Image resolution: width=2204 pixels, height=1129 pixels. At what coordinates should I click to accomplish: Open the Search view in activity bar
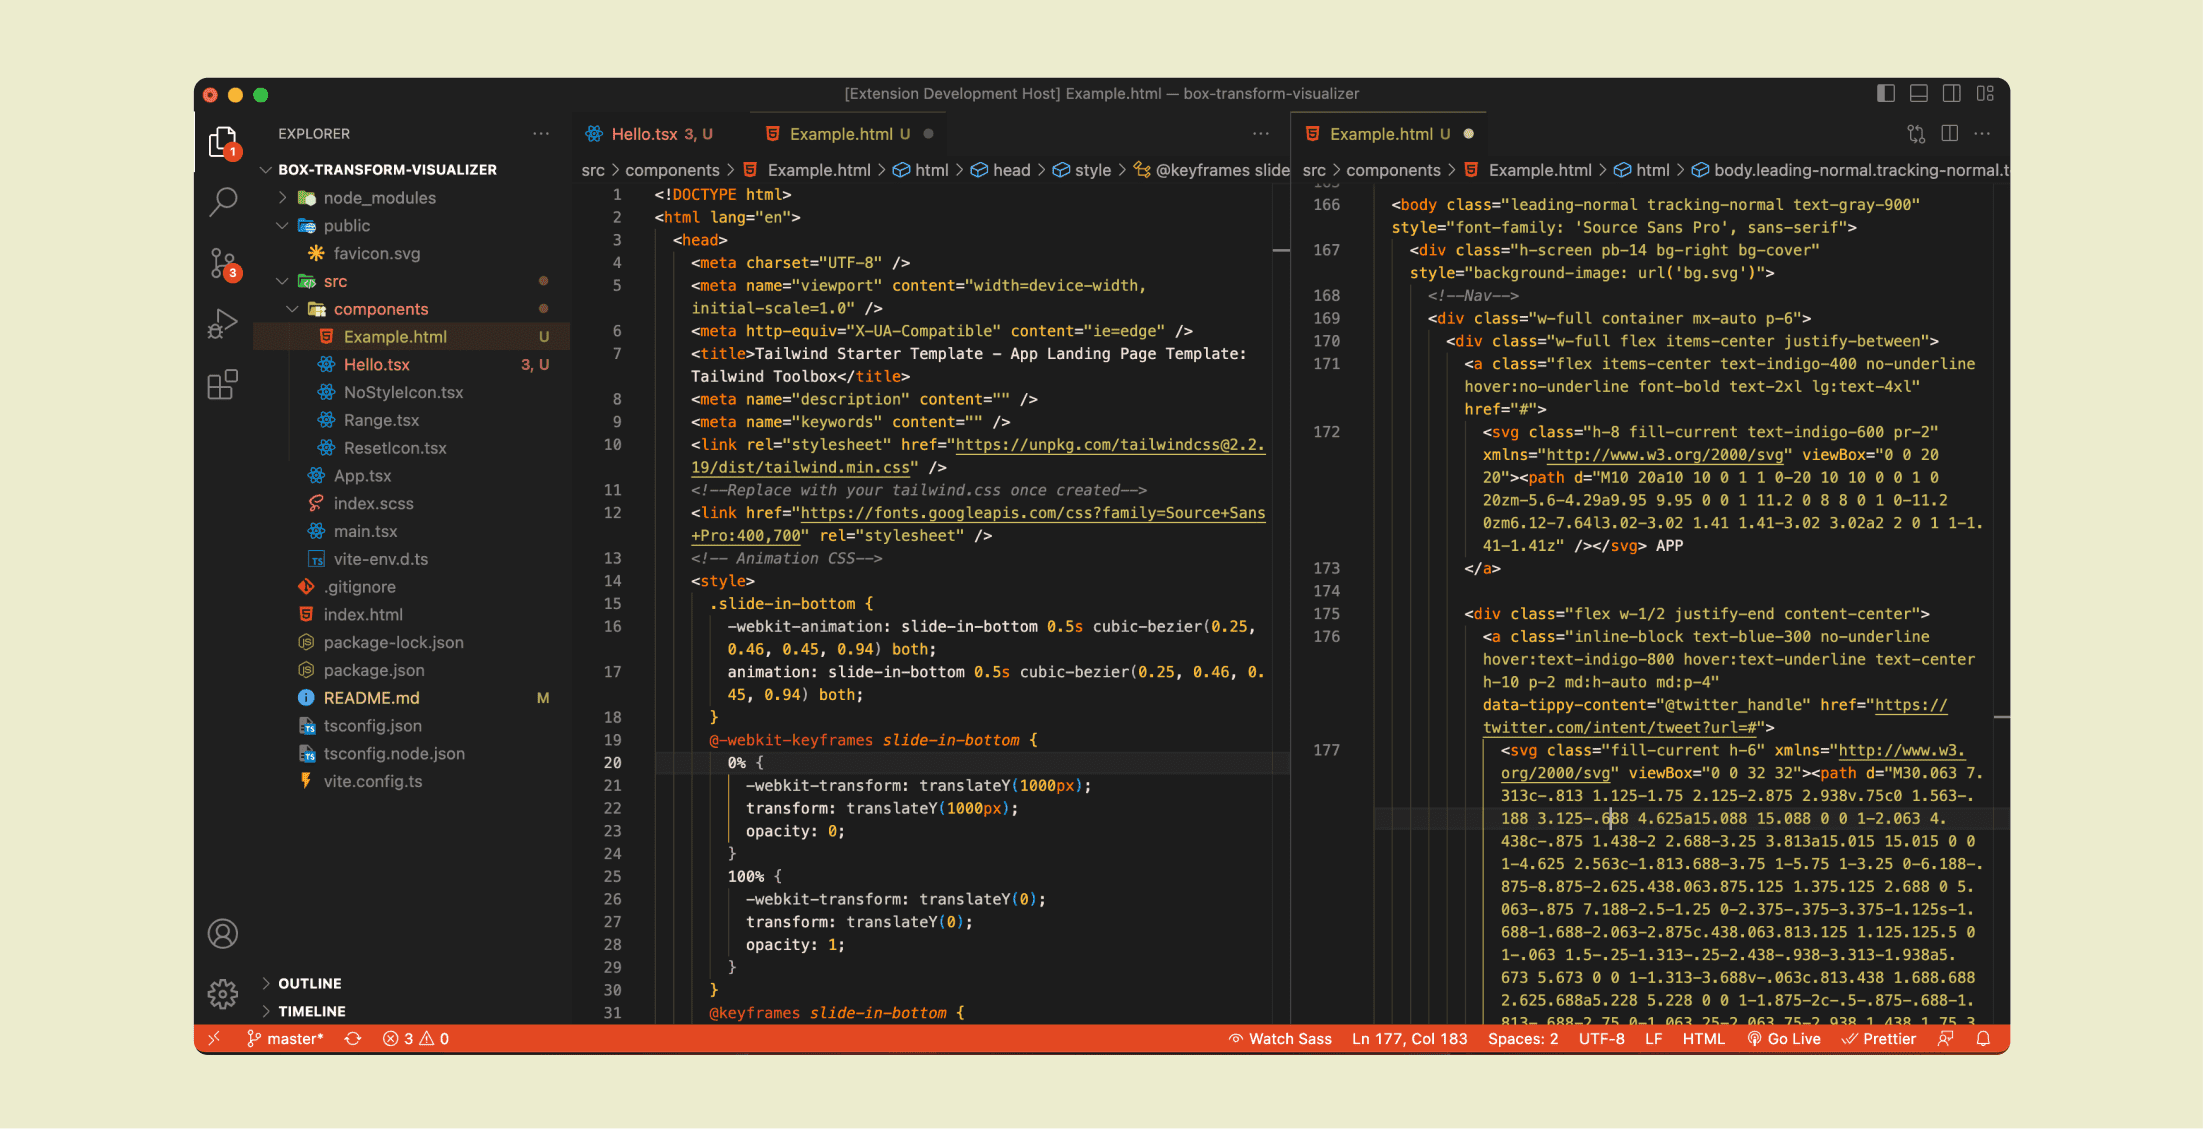point(222,203)
